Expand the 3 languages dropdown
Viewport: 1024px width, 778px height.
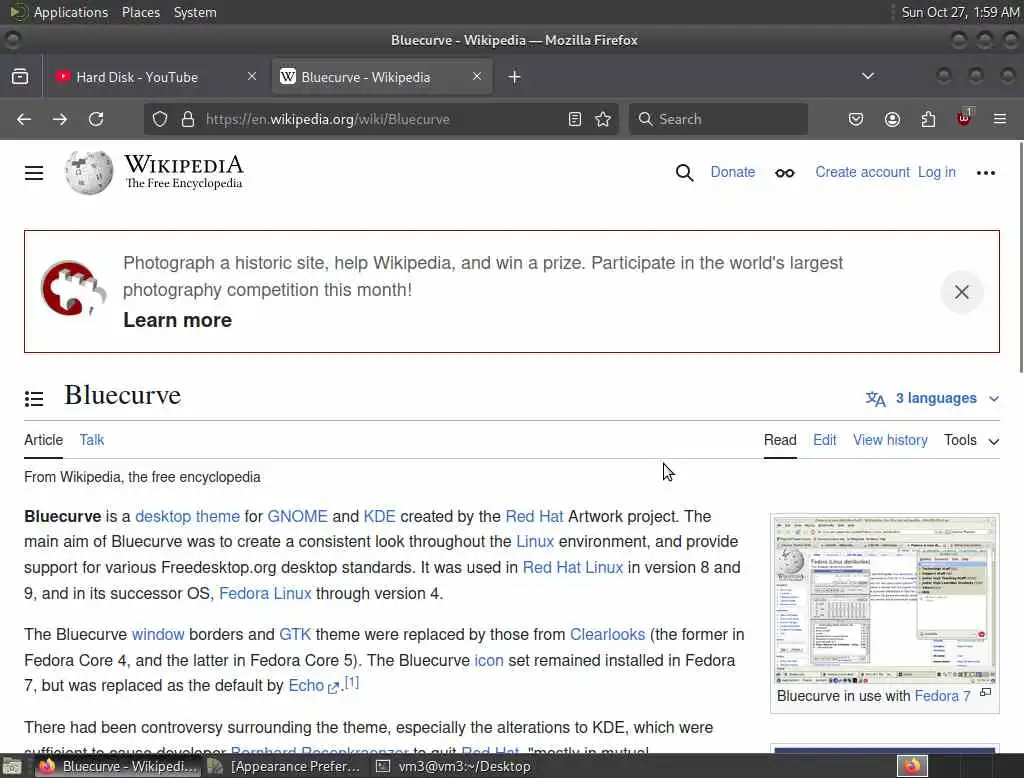[x=933, y=398]
